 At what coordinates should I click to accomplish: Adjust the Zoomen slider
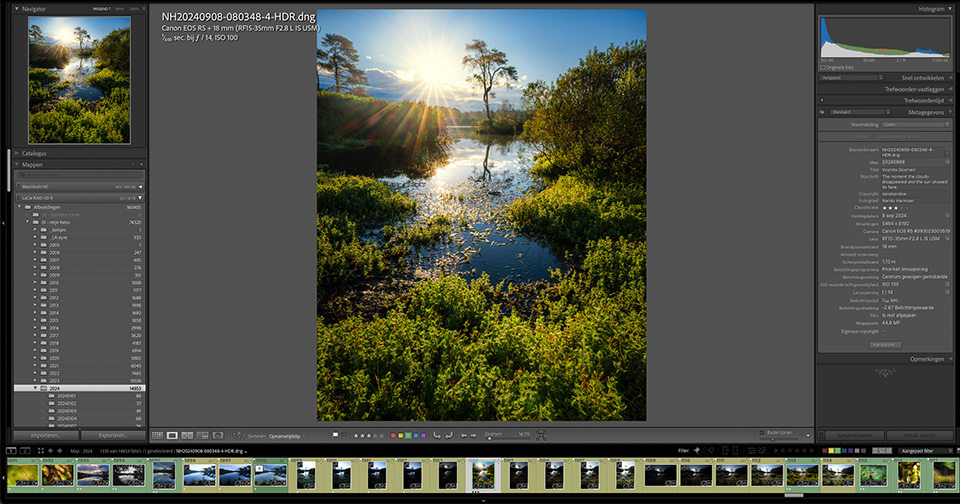(x=490, y=438)
